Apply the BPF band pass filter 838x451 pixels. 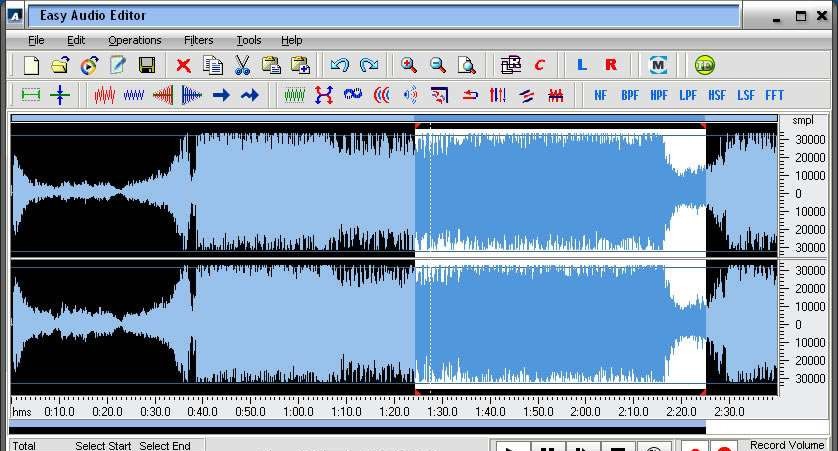630,96
